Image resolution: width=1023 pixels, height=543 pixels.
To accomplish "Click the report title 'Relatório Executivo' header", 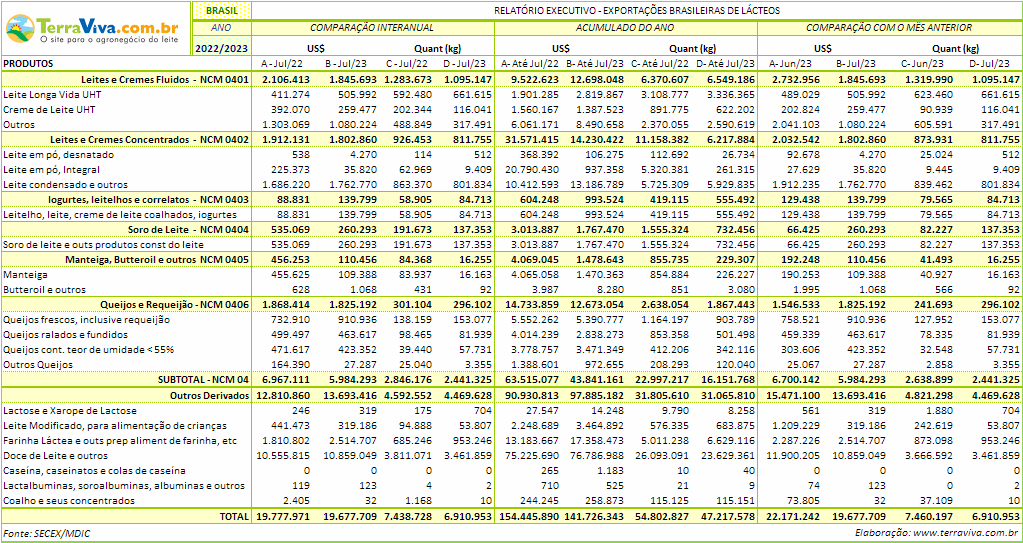I will [637, 10].
